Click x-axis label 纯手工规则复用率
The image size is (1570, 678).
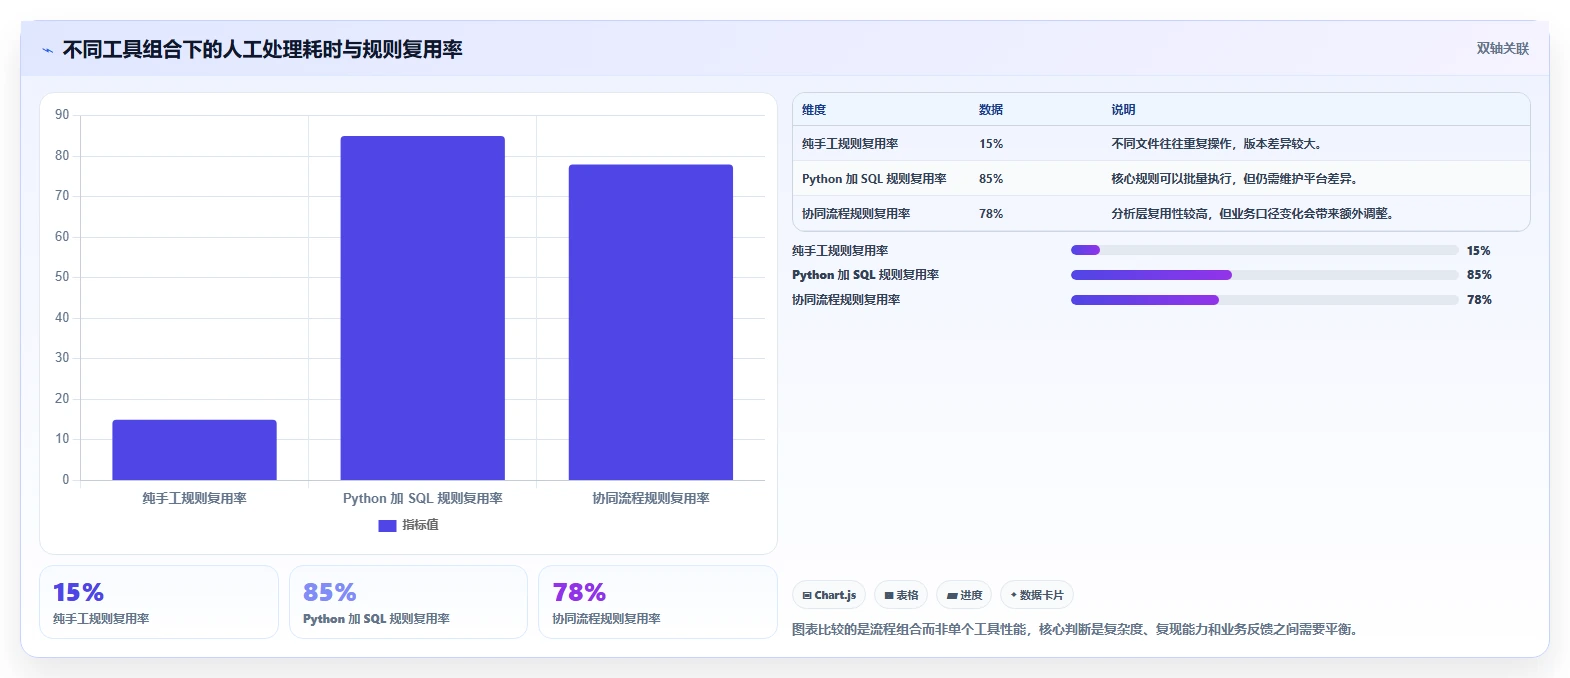click(194, 498)
